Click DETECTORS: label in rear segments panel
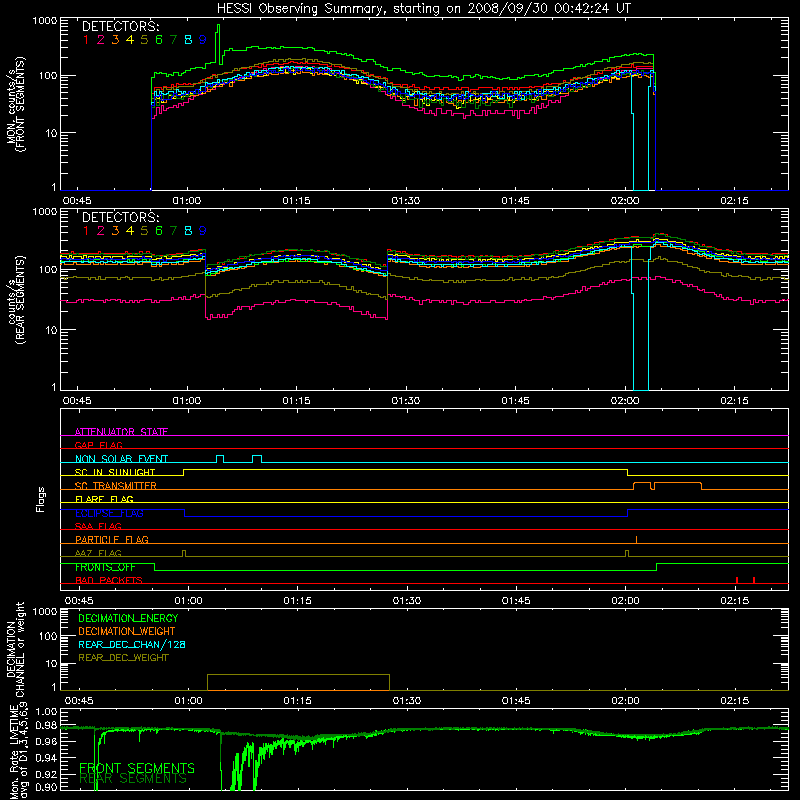Image resolution: width=800 pixels, height=800 pixels. 120,217
